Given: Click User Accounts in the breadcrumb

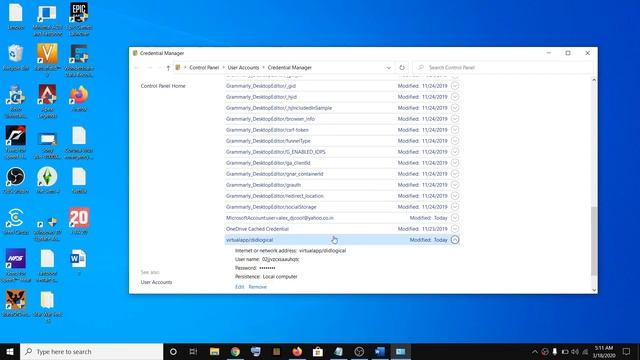Looking at the screenshot, I should tap(243, 68).
